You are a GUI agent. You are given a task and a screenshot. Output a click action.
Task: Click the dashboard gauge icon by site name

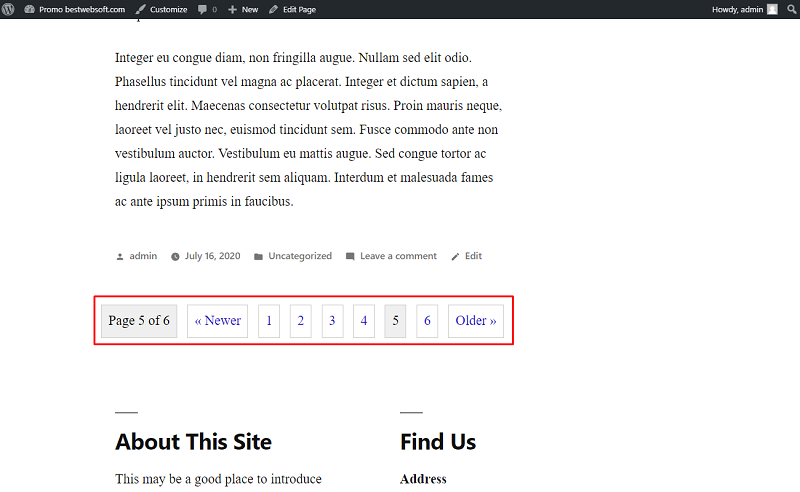[29, 9]
